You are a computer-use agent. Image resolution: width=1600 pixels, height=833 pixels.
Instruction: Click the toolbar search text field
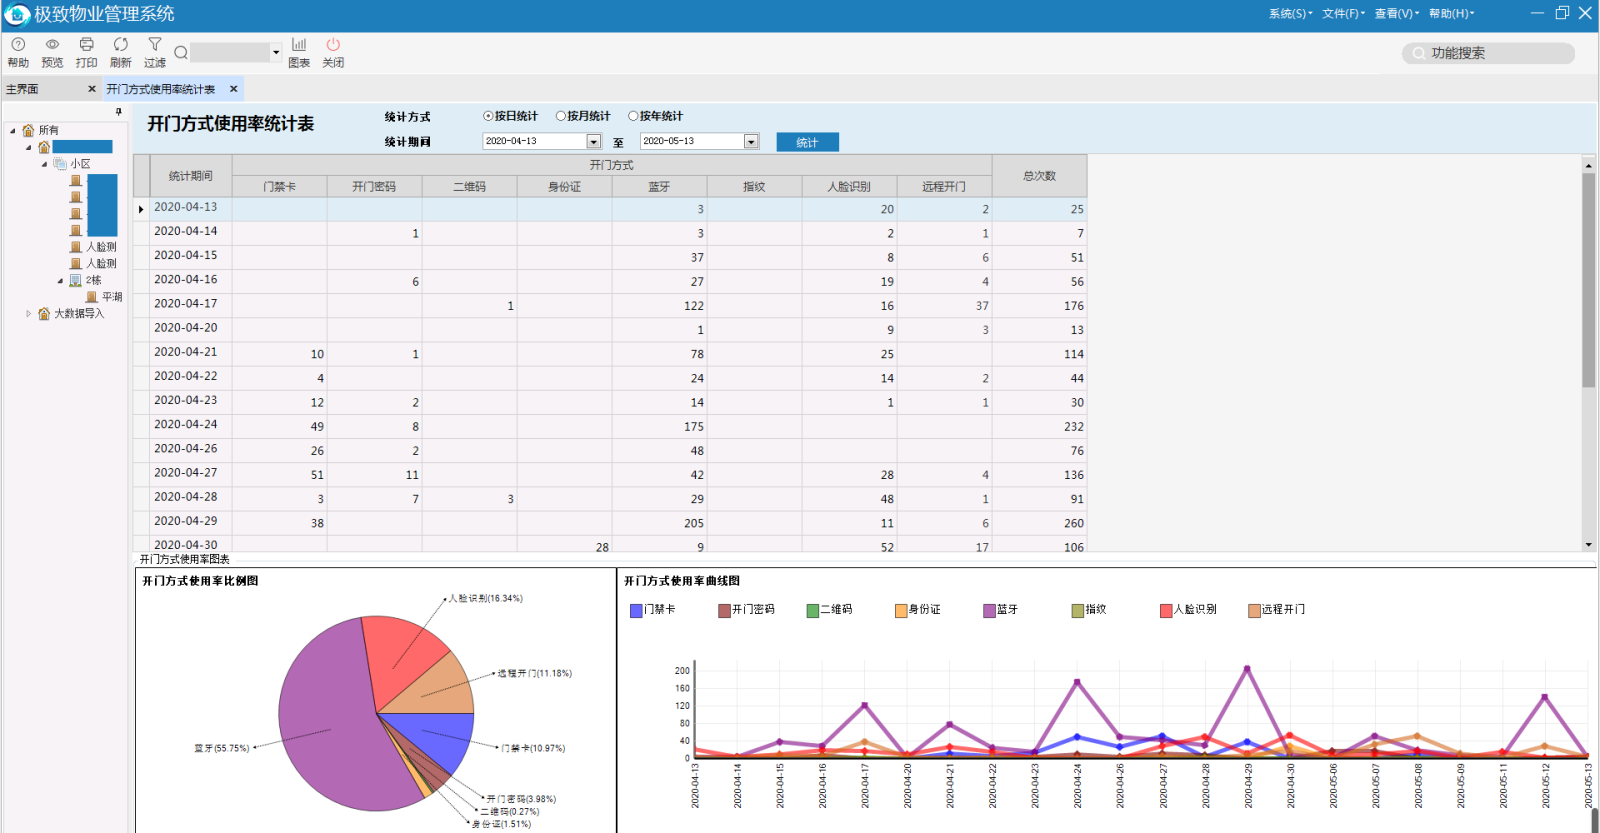pyautogui.click(x=230, y=53)
